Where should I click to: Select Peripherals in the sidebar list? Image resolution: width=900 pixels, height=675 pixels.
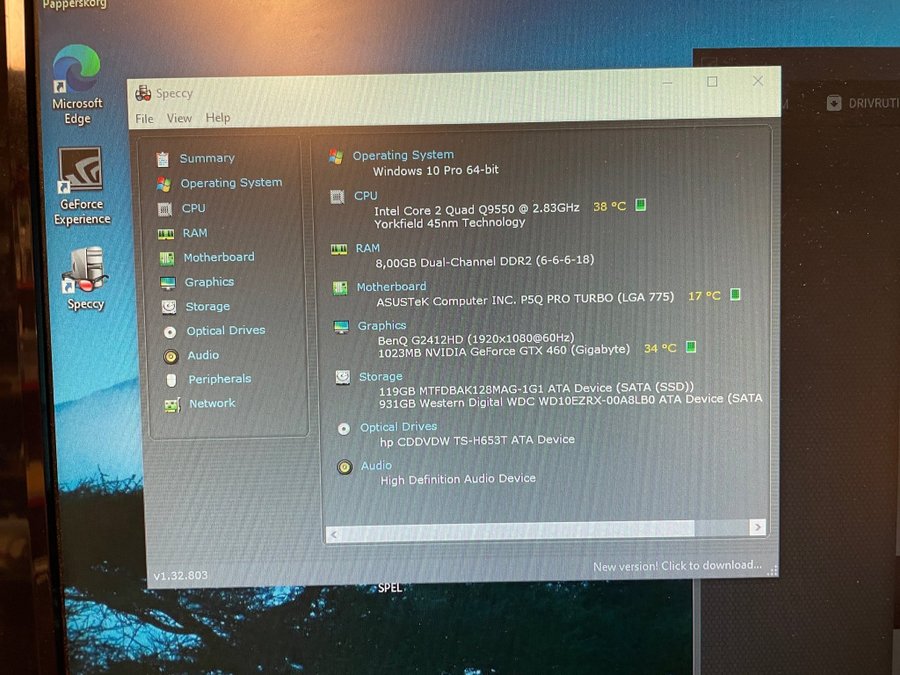pyautogui.click(x=220, y=379)
